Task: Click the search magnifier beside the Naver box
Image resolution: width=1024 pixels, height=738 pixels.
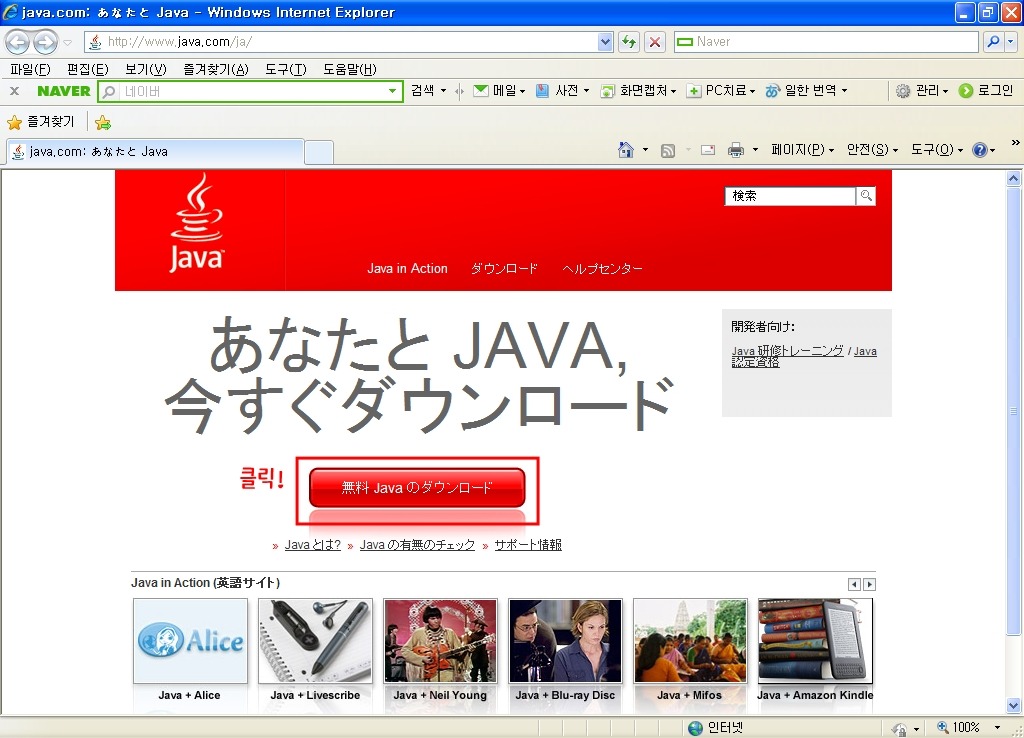Action: [x=993, y=42]
